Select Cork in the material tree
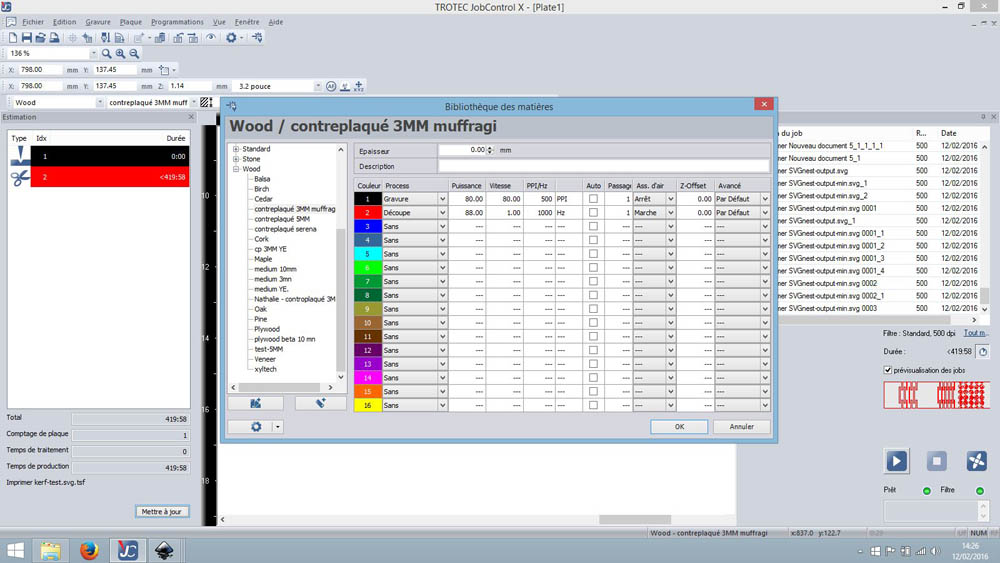Screen dimensions: 1000x563 [x=261, y=239]
